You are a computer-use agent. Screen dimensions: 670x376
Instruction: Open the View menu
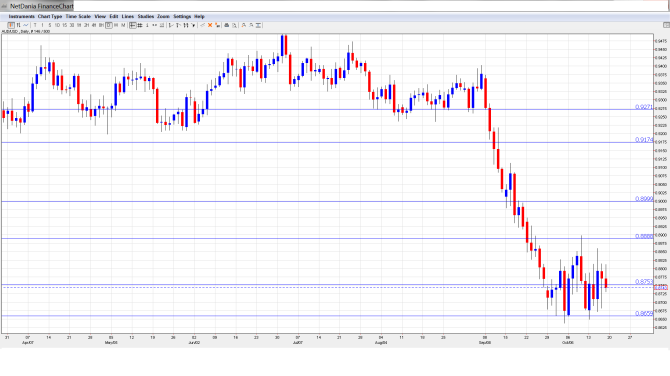pos(100,17)
